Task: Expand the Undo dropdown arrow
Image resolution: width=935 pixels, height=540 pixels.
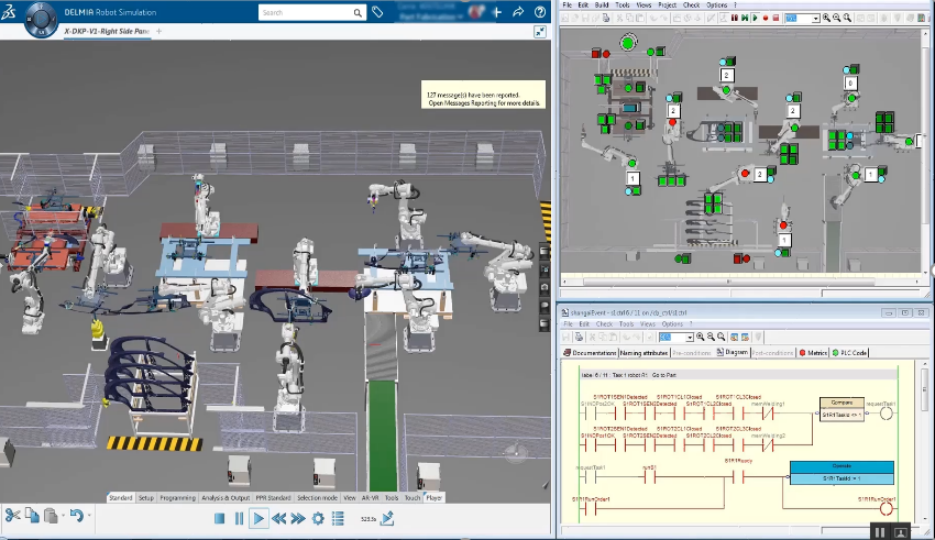Action: [90, 517]
